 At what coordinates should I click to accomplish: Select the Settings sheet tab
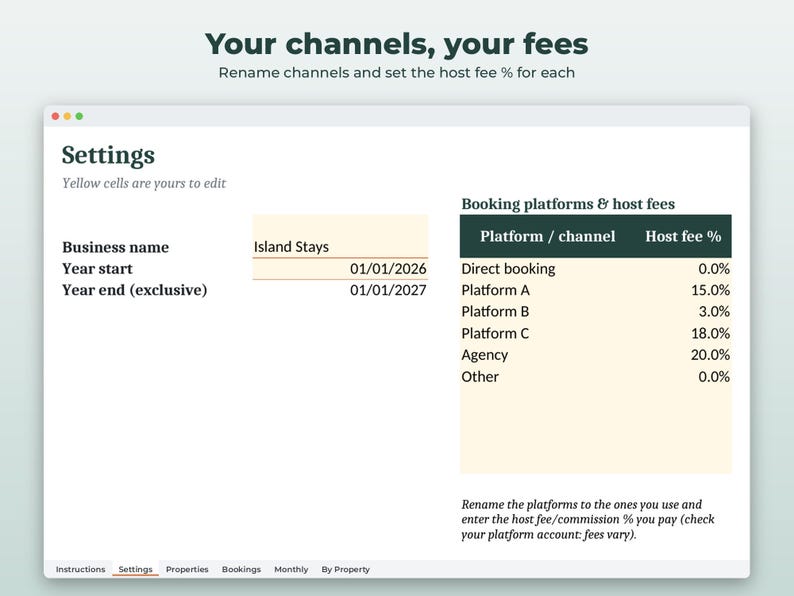[135, 569]
